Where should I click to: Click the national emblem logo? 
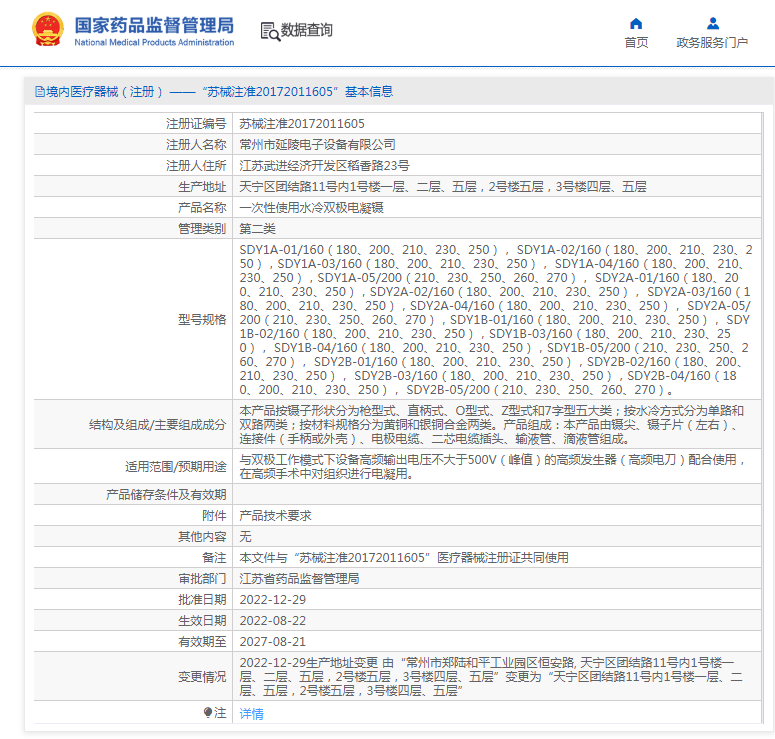tap(48, 30)
